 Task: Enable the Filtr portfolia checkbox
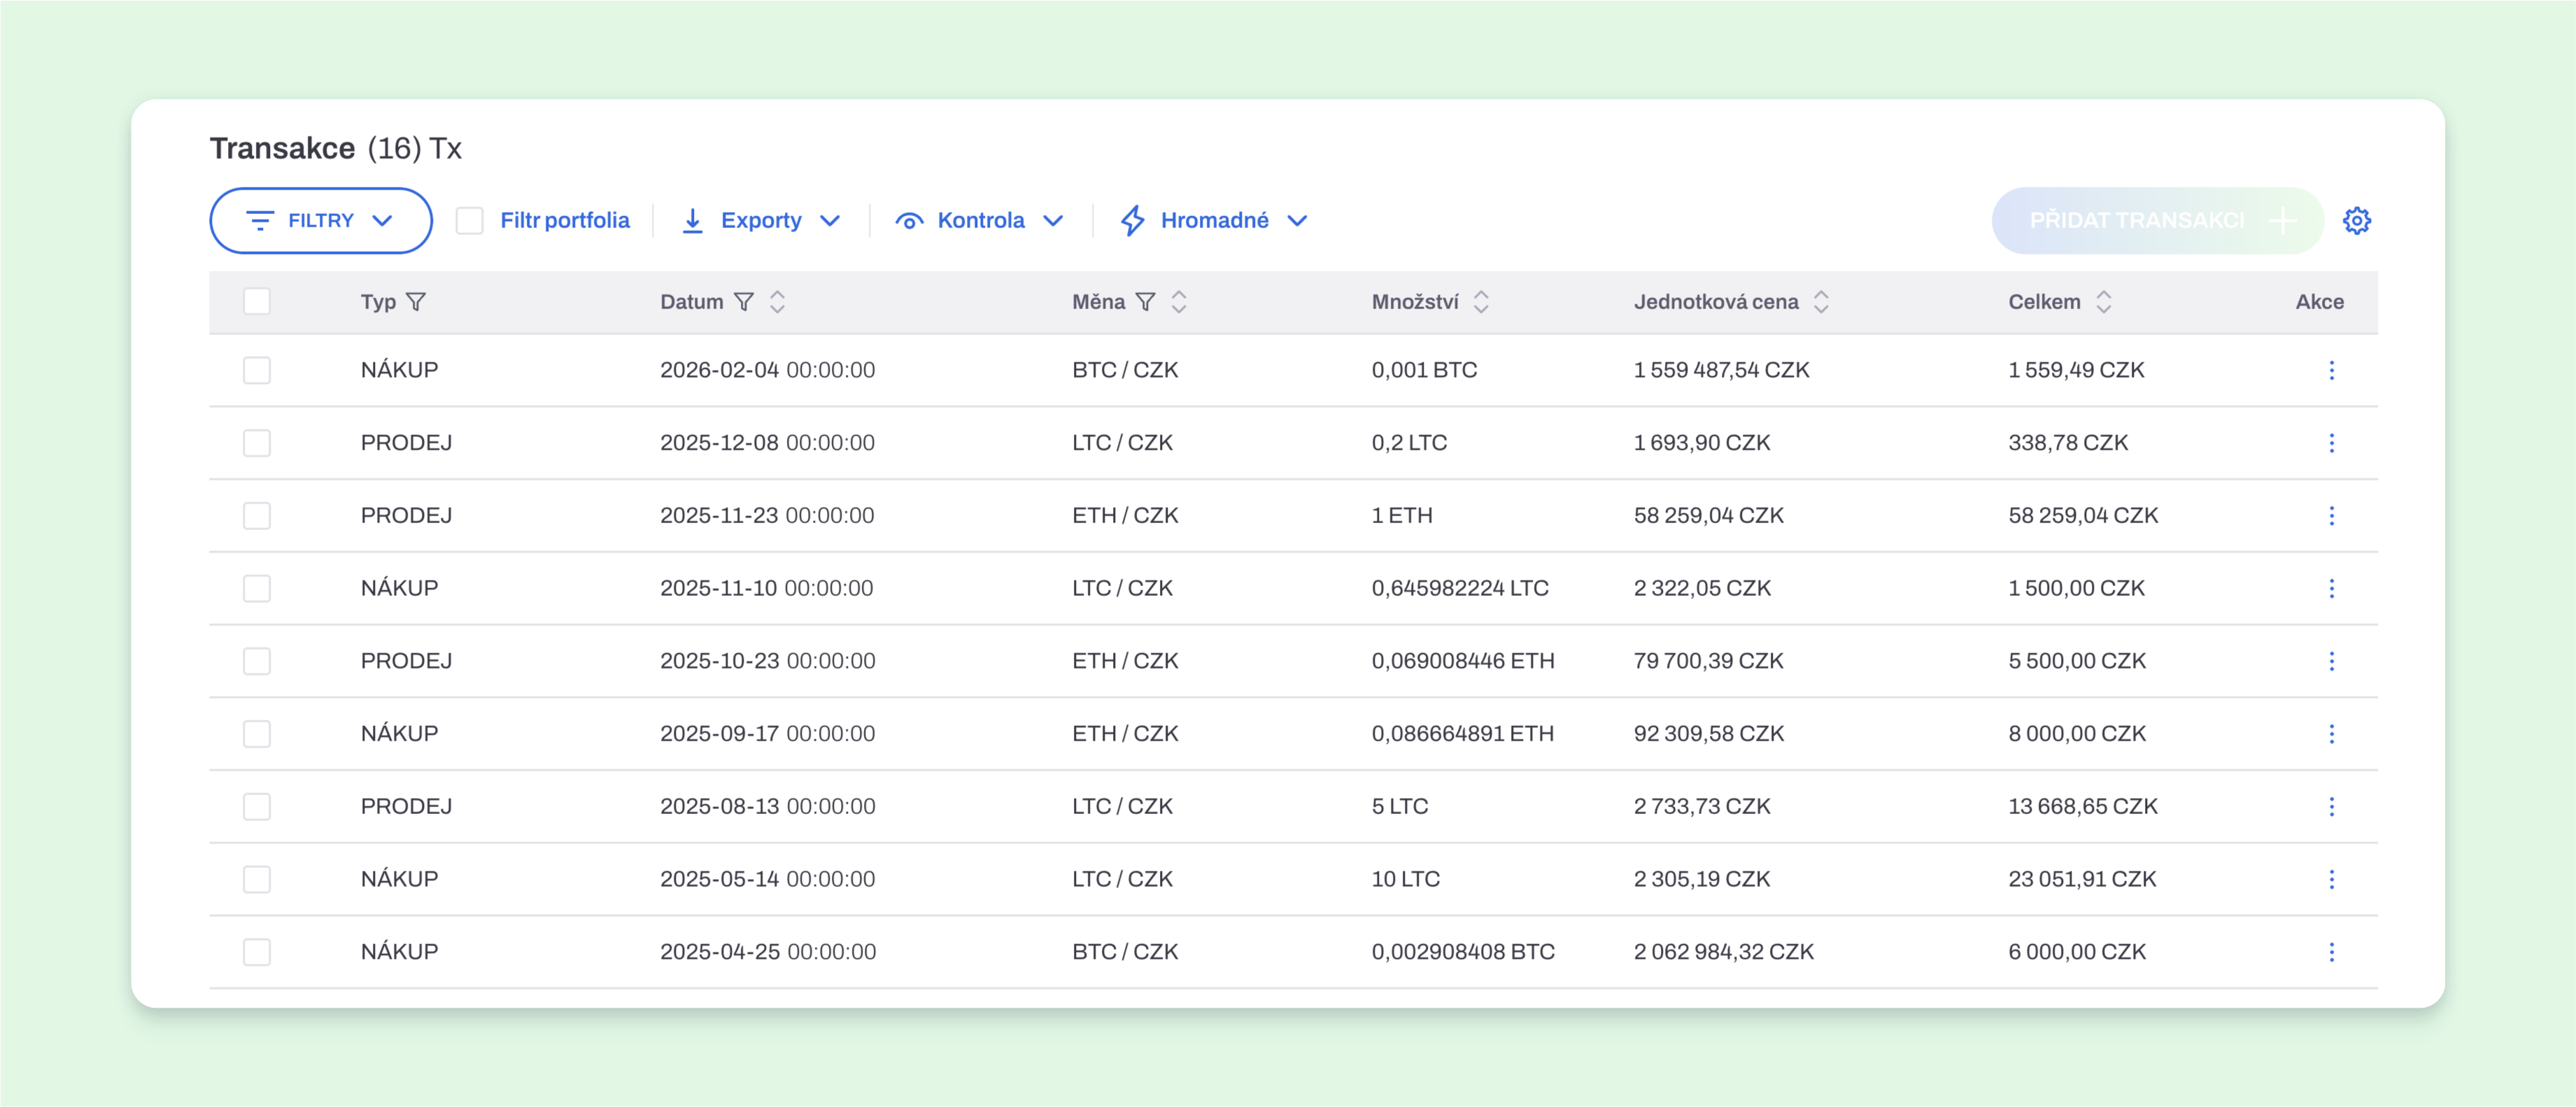pyautogui.click(x=469, y=220)
